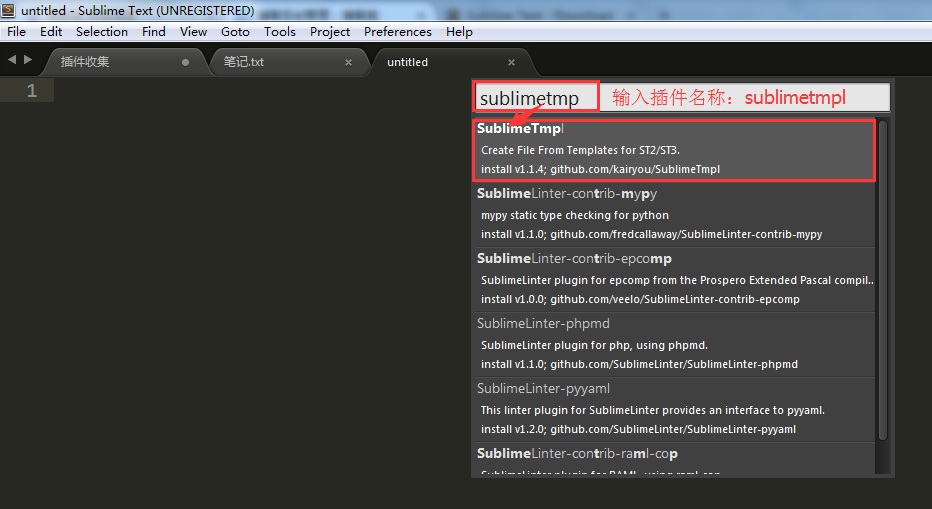This screenshot has width=932, height=509.
Task: Click line number 1 in gutter
Action: click(x=32, y=91)
